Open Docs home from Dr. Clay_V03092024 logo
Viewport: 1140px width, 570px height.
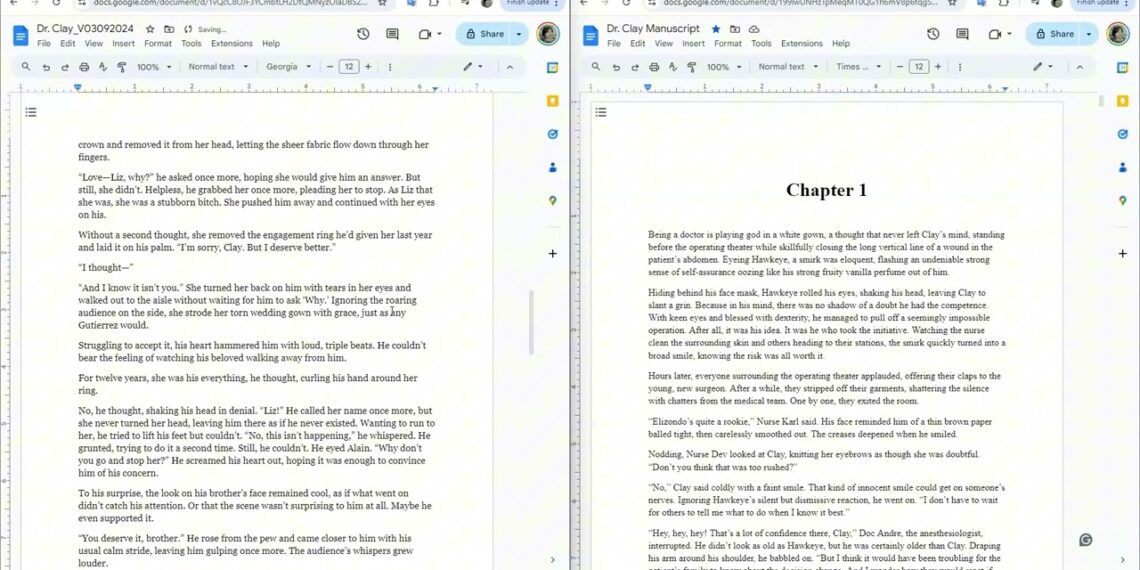click(21, 35)
